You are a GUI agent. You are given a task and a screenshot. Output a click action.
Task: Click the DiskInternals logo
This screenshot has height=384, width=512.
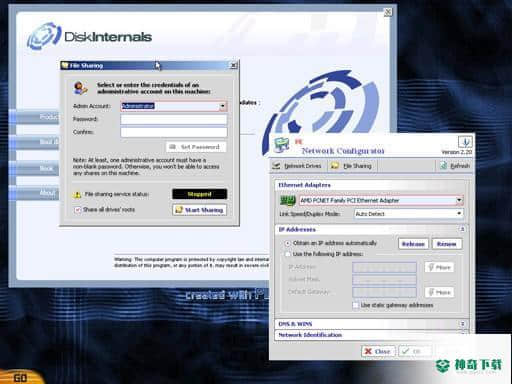click(89, 36)
